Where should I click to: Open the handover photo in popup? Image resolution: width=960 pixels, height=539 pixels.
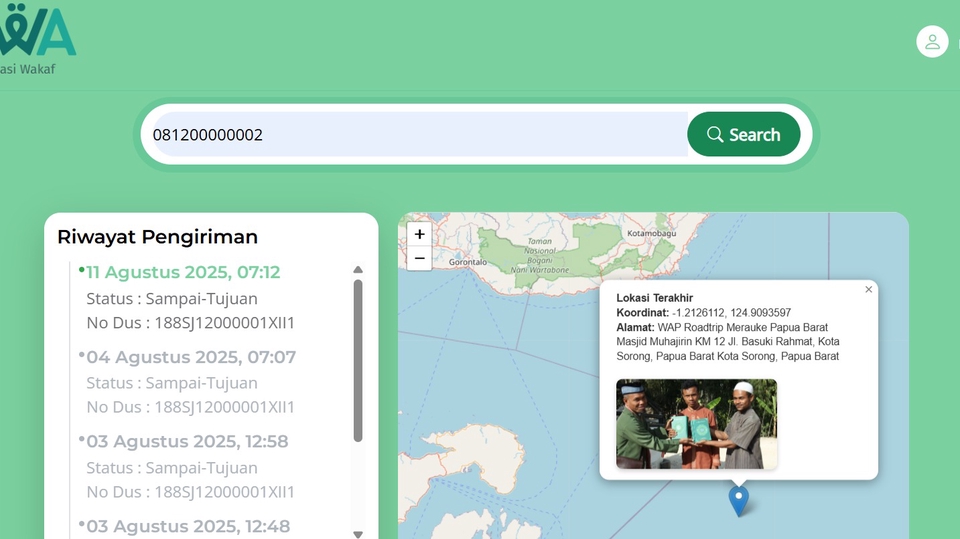click(x=696, y=424)
